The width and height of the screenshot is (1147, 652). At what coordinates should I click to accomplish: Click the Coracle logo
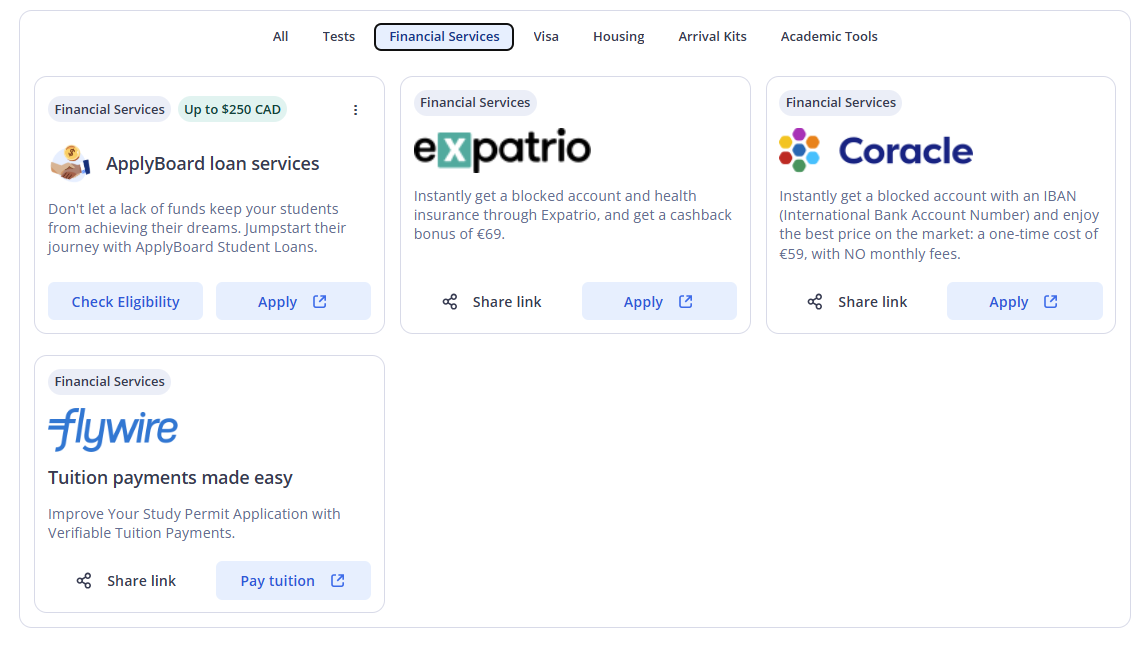(876, 150)
